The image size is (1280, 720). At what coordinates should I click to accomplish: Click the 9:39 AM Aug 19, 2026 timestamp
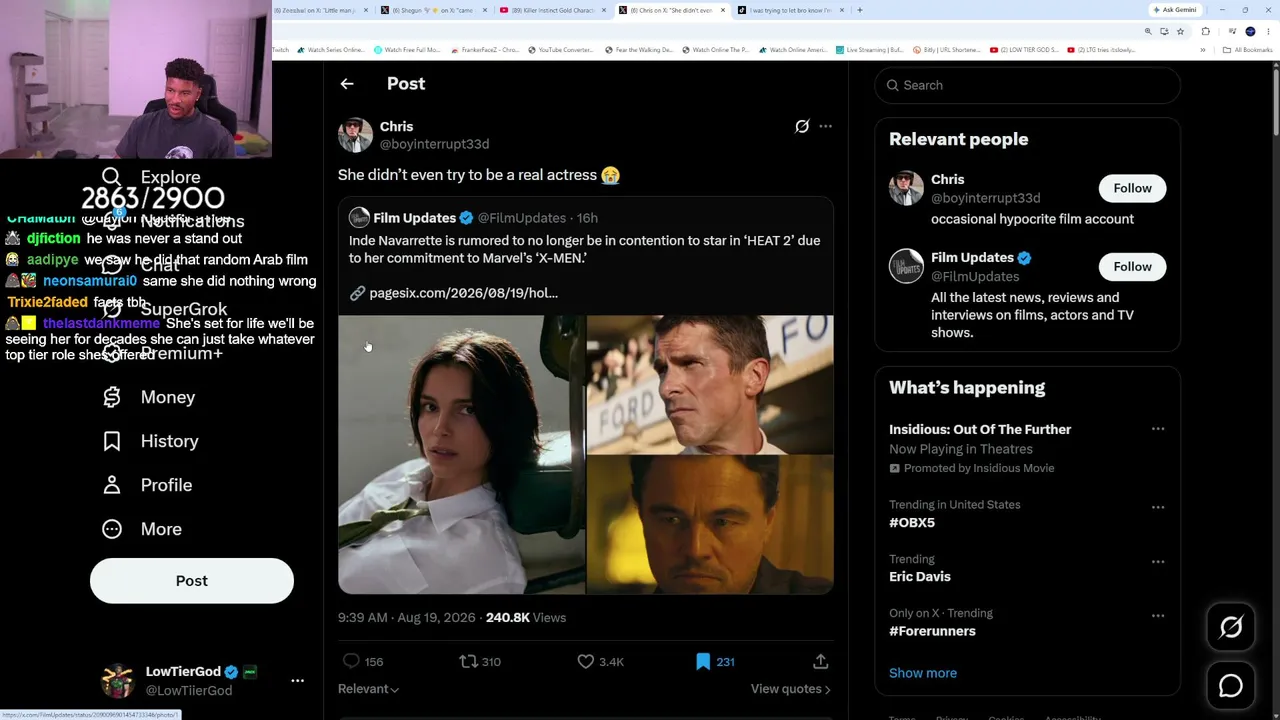(407, 618)
